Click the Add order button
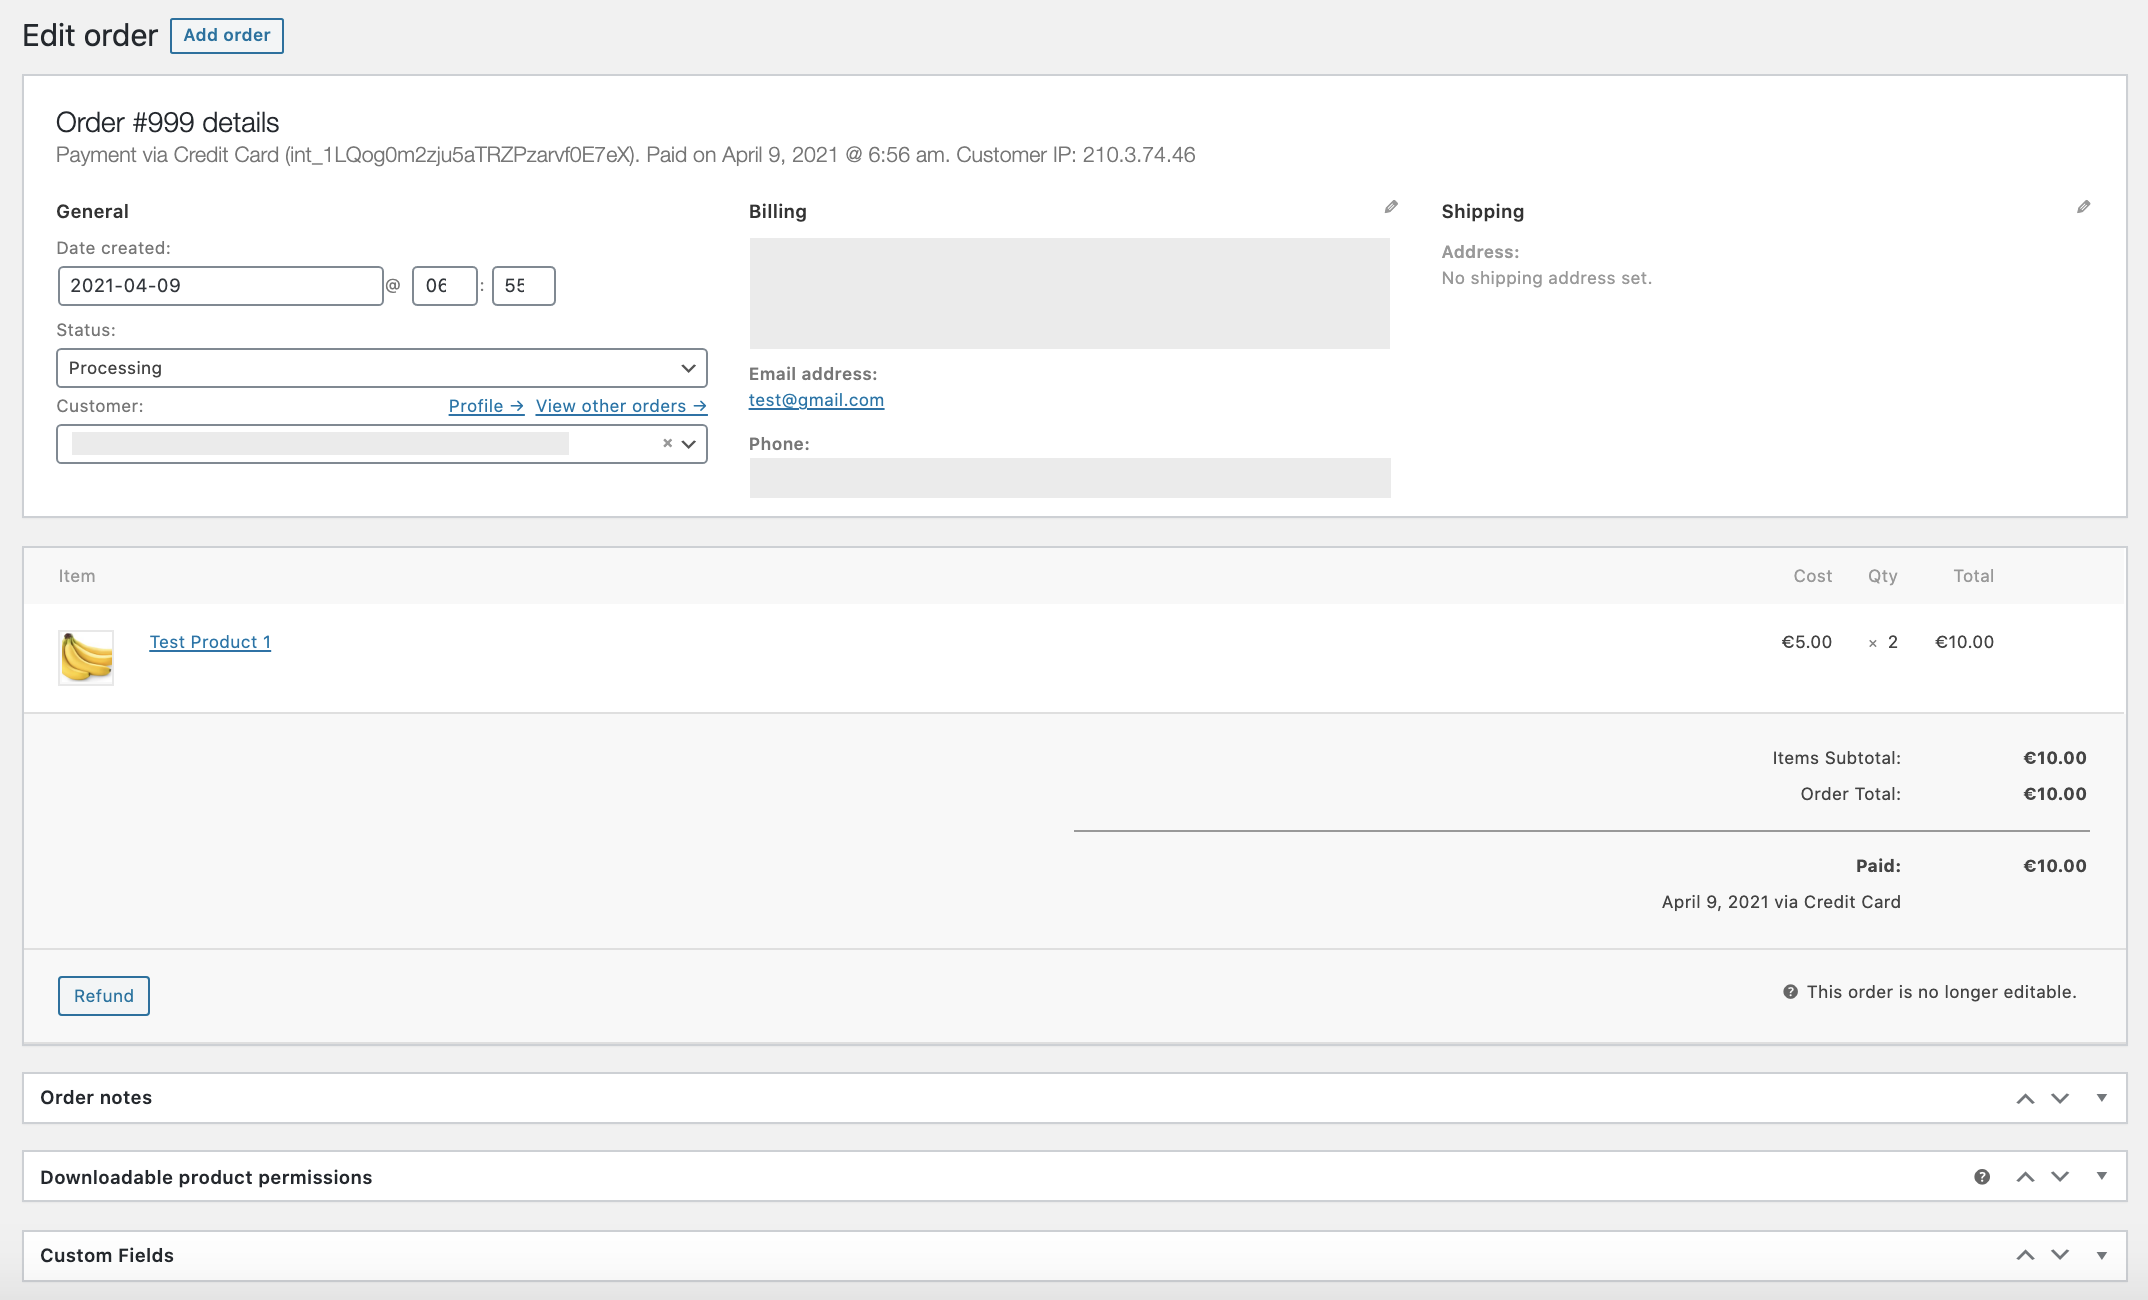 (227, 35)
